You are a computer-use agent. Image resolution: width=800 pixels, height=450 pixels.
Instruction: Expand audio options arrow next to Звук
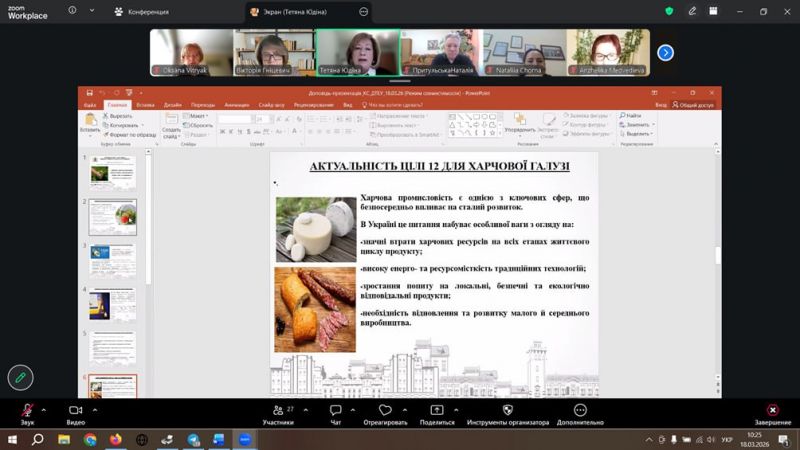tap(46, 409)
